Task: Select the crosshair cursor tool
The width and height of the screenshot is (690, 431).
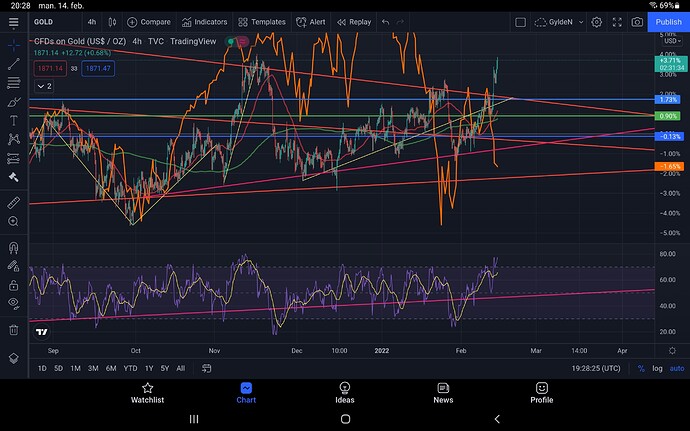Action: pos(14,45)
